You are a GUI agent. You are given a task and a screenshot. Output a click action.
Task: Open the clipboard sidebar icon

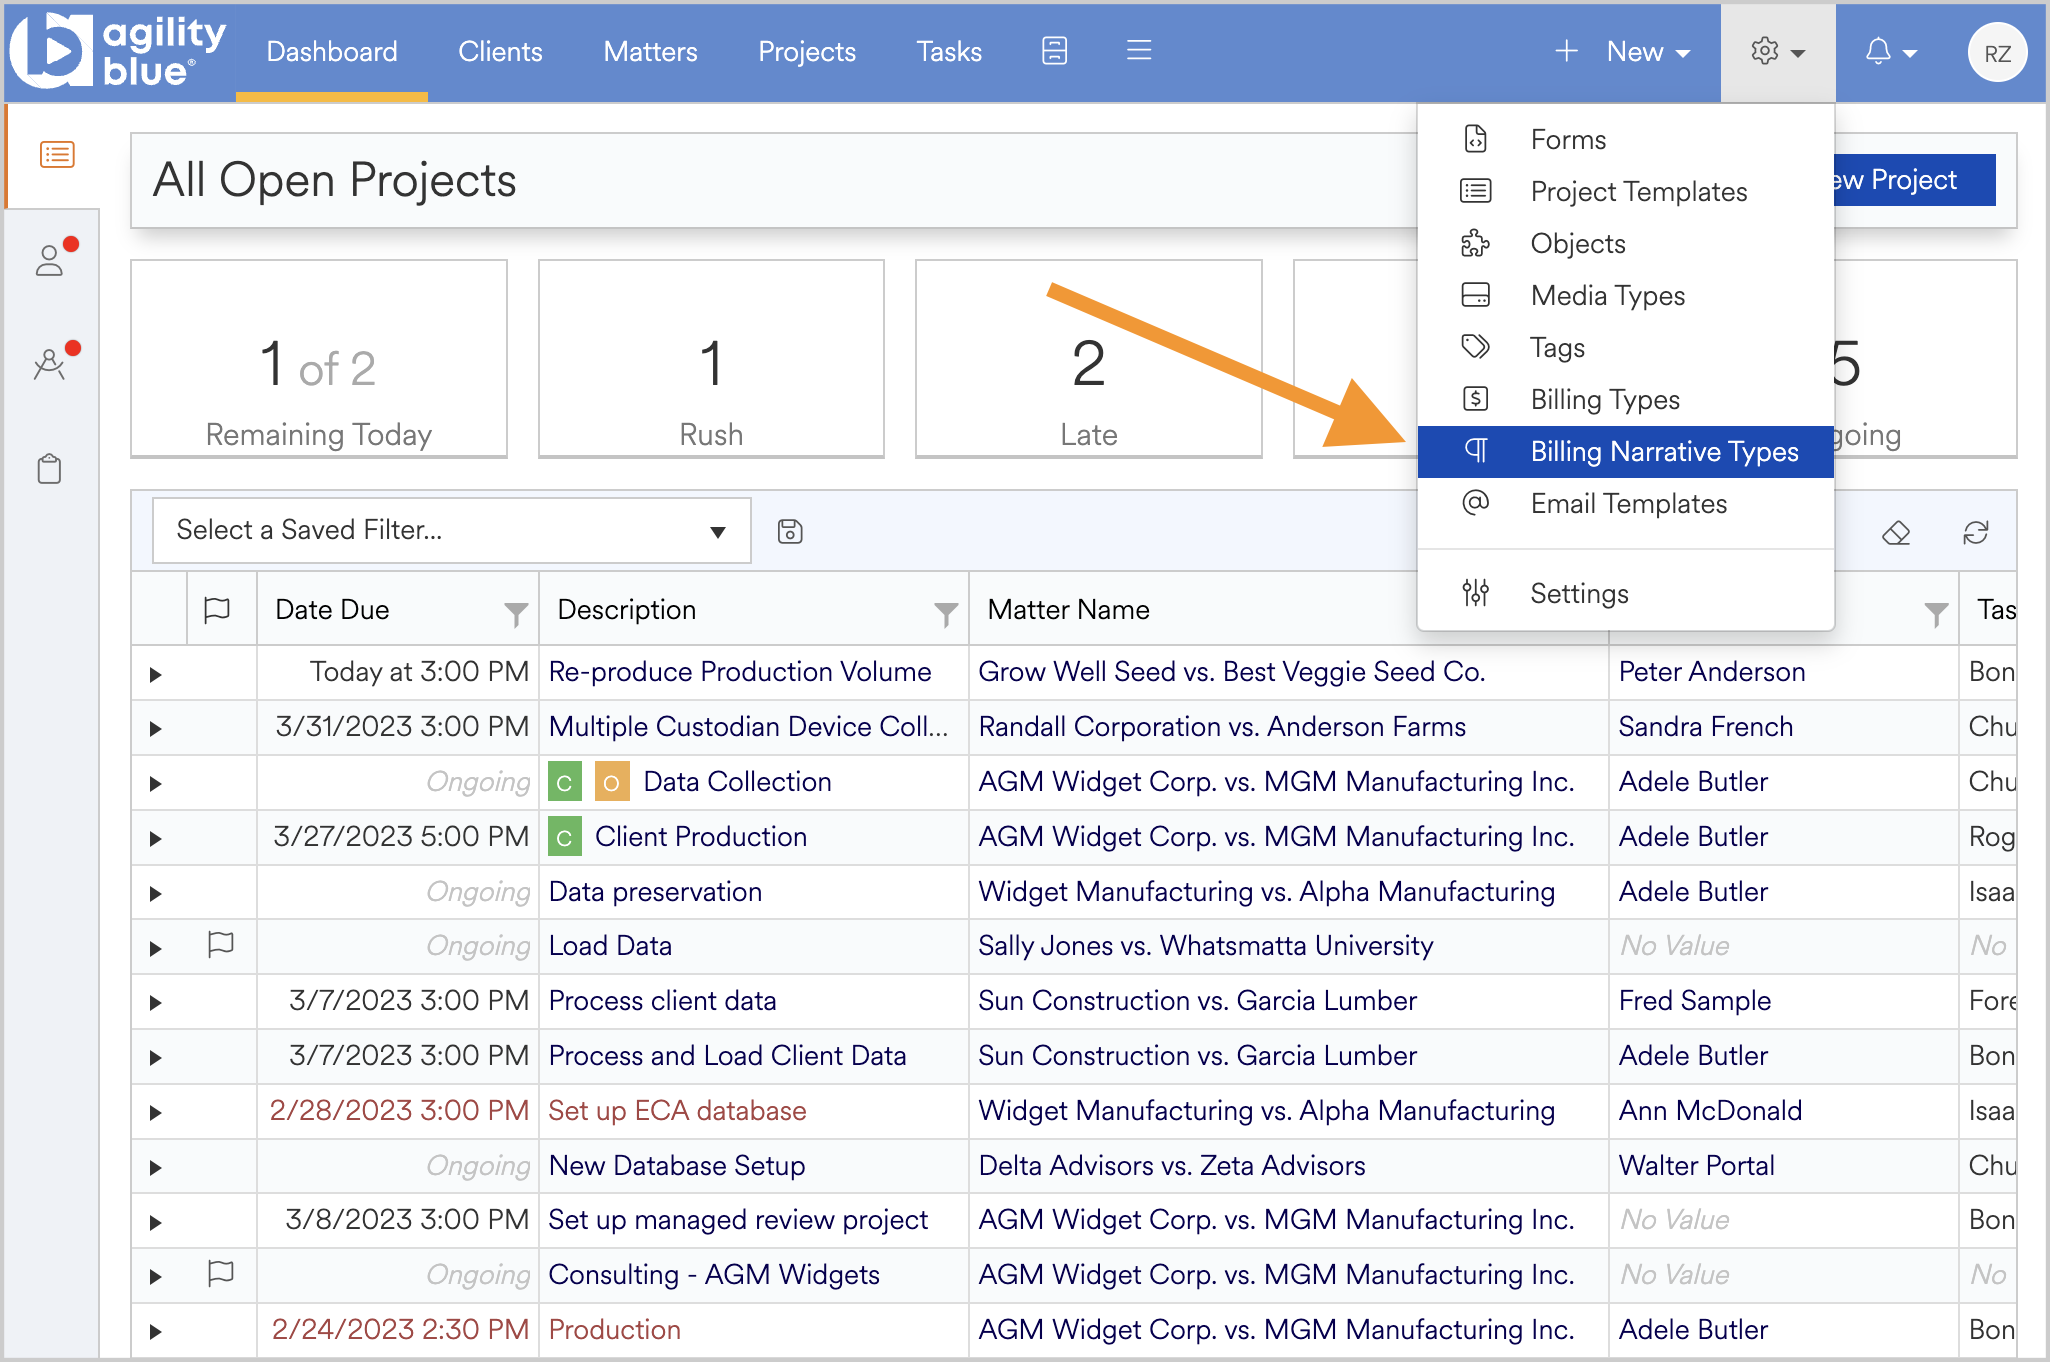pyautogui.click(x=50, y=469)
